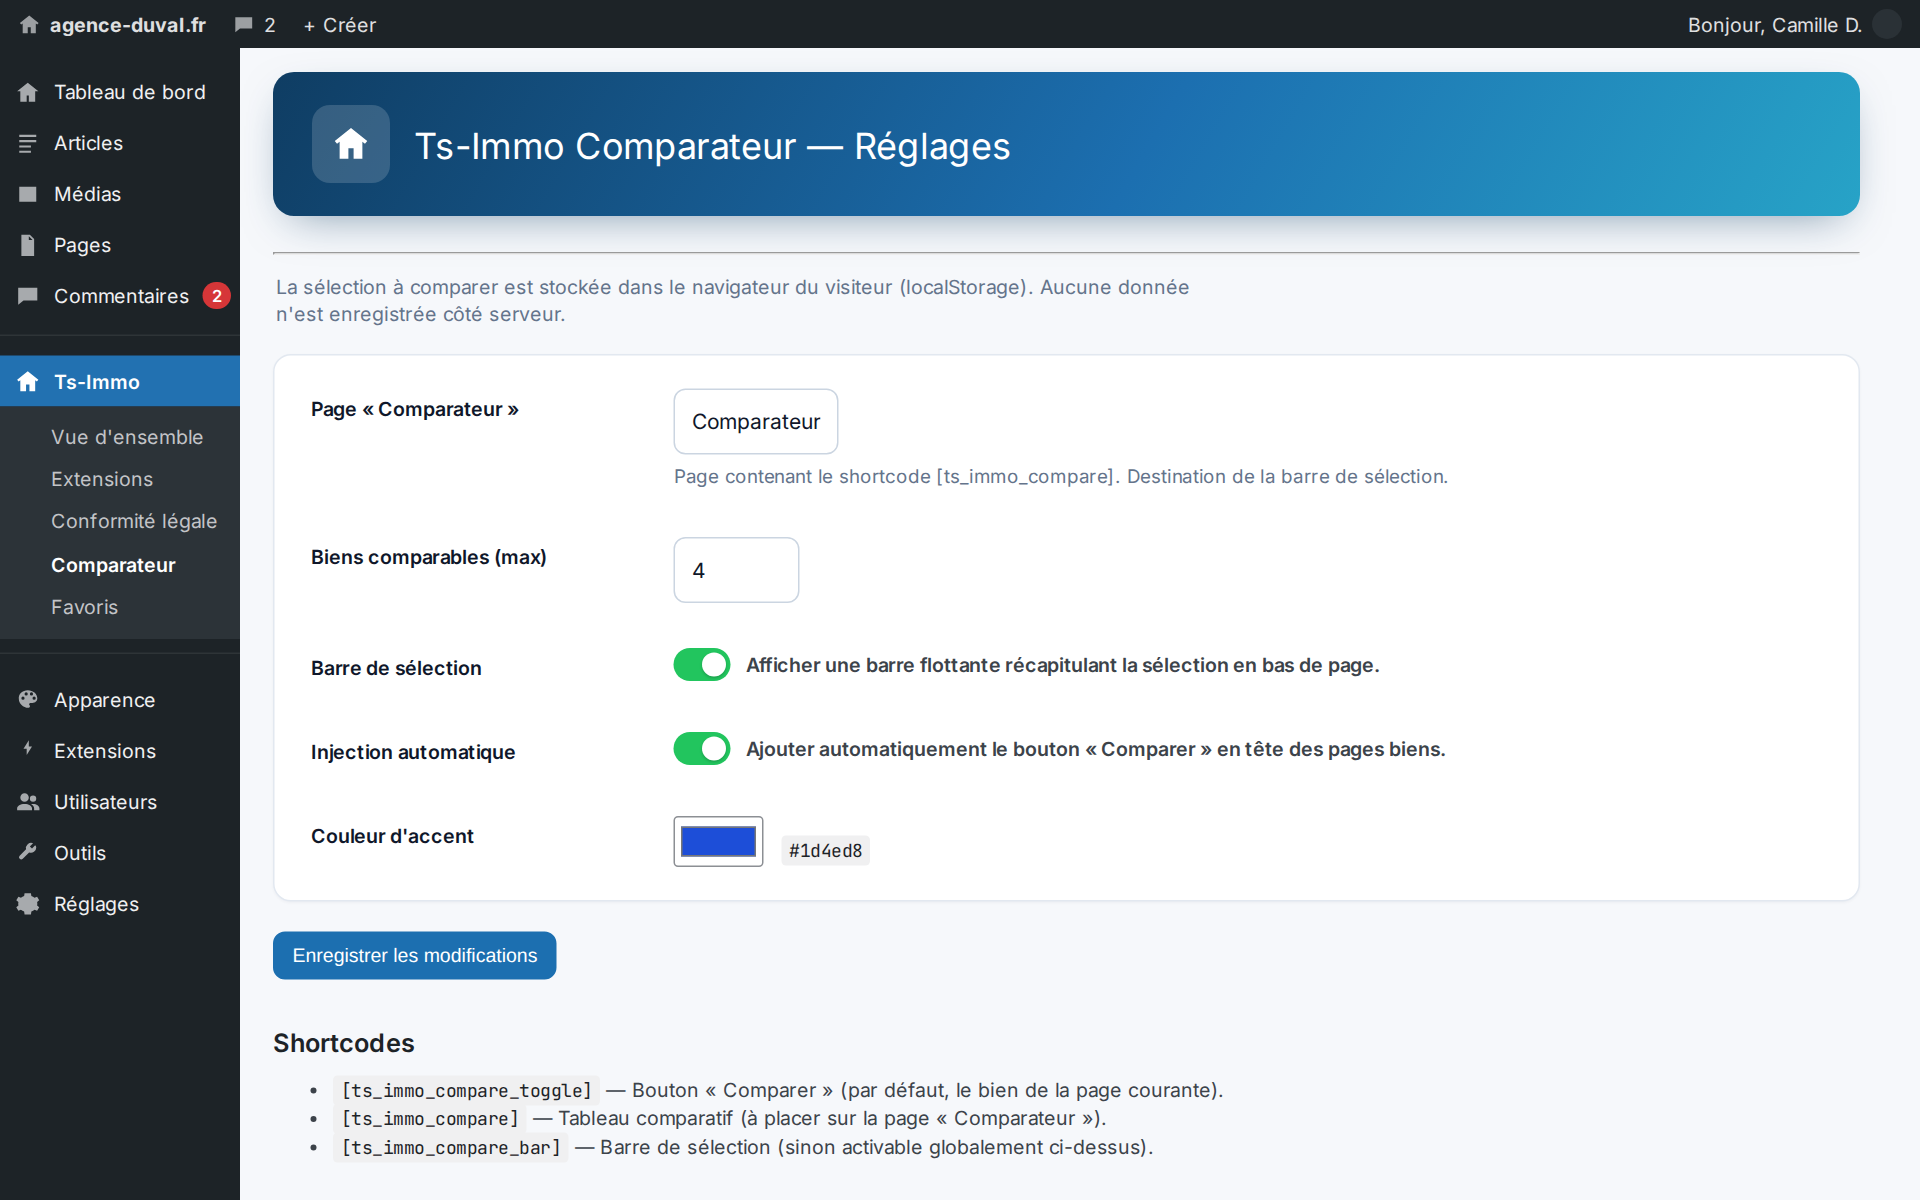Screen dimensions: 1920x1200
Task: Click the home icon beside agence-duval.fr
Action: [29, 25]
